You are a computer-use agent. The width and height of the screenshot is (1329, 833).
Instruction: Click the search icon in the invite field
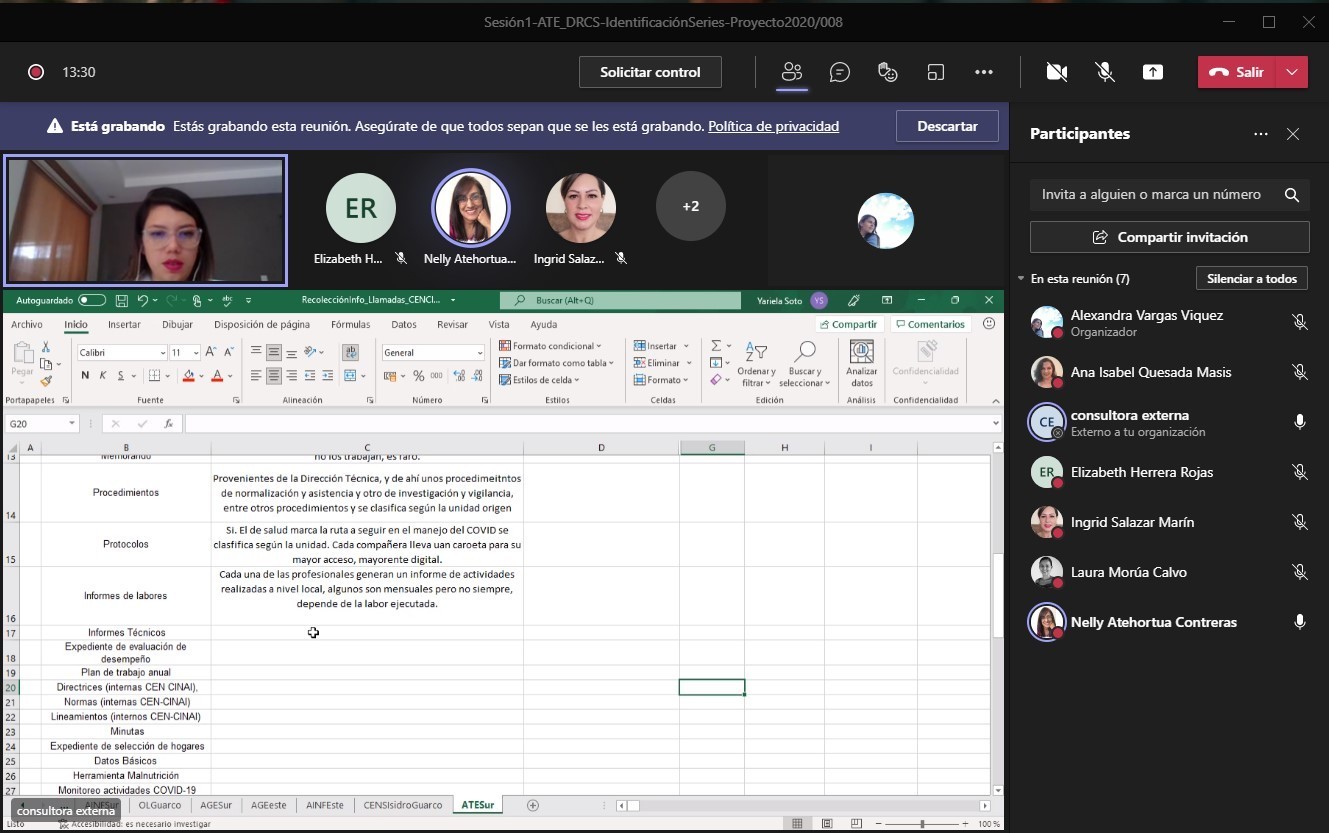click(x=1292, y=195)
